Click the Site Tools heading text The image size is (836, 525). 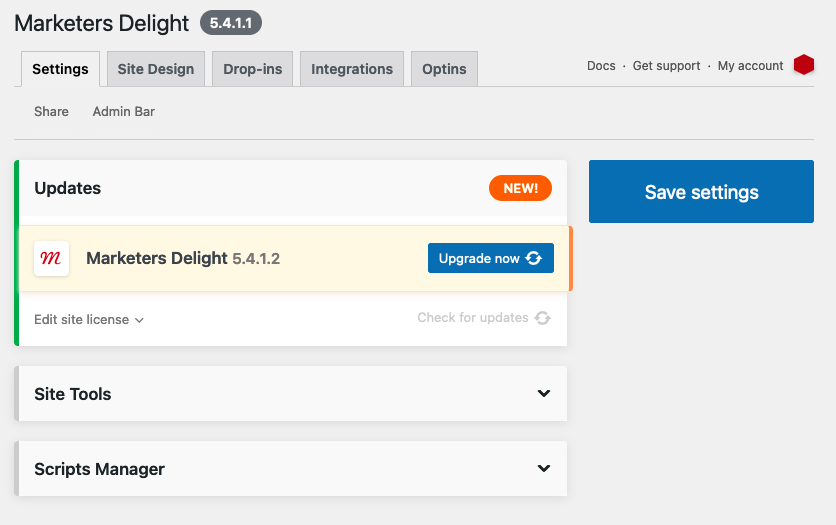(73, 394)
